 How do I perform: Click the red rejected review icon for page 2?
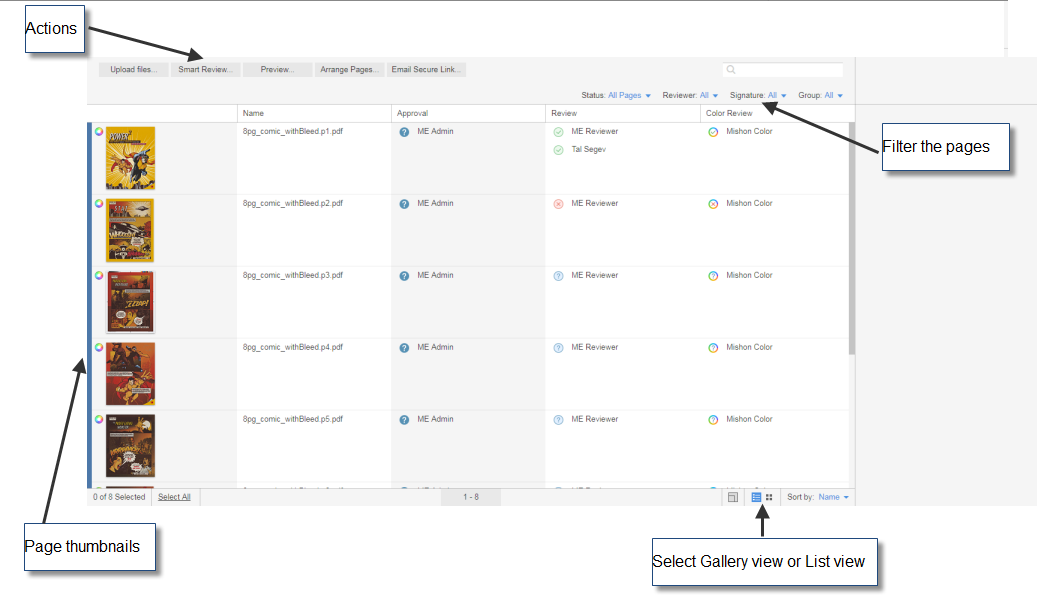(558, 204)
